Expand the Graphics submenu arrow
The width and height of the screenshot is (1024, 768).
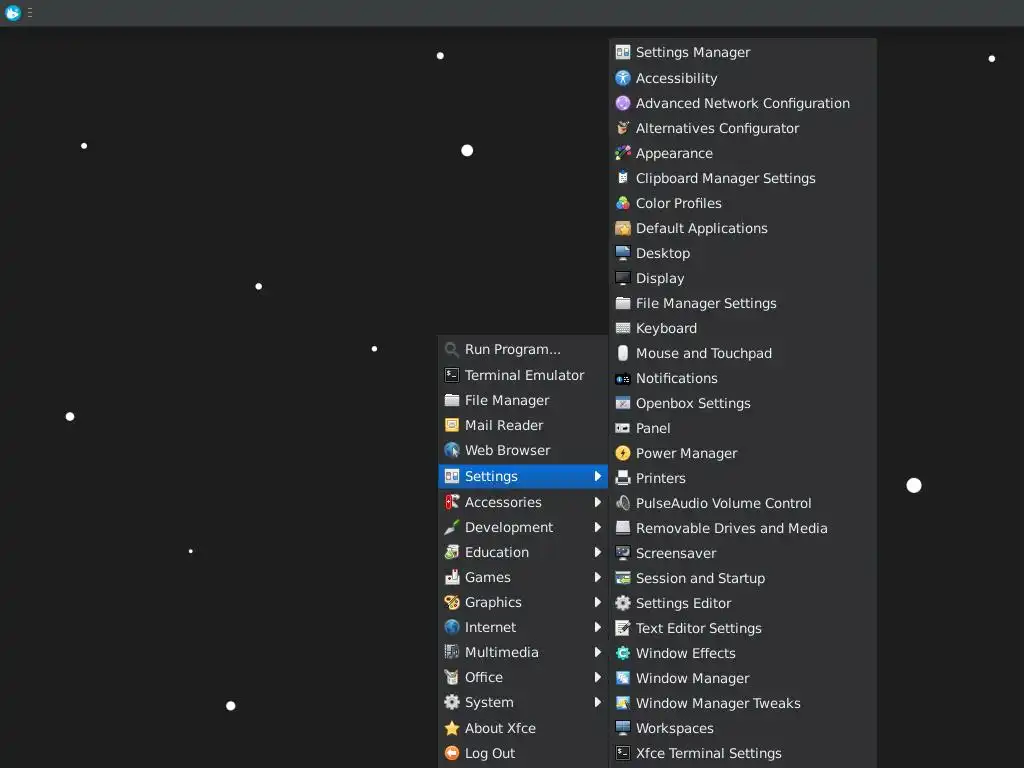[x=597, y=602]
